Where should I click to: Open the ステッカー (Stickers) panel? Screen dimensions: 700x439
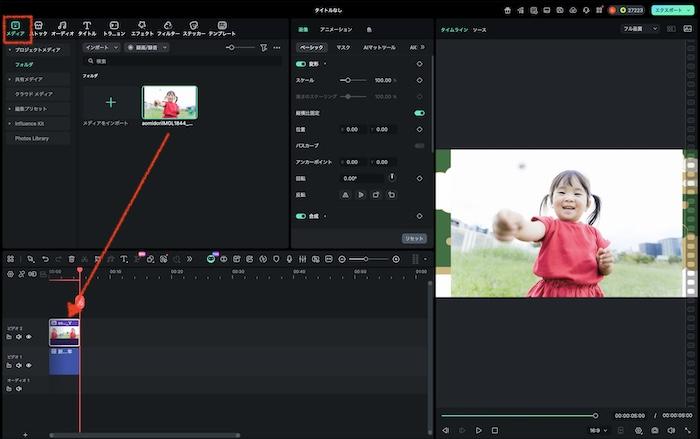194,27
